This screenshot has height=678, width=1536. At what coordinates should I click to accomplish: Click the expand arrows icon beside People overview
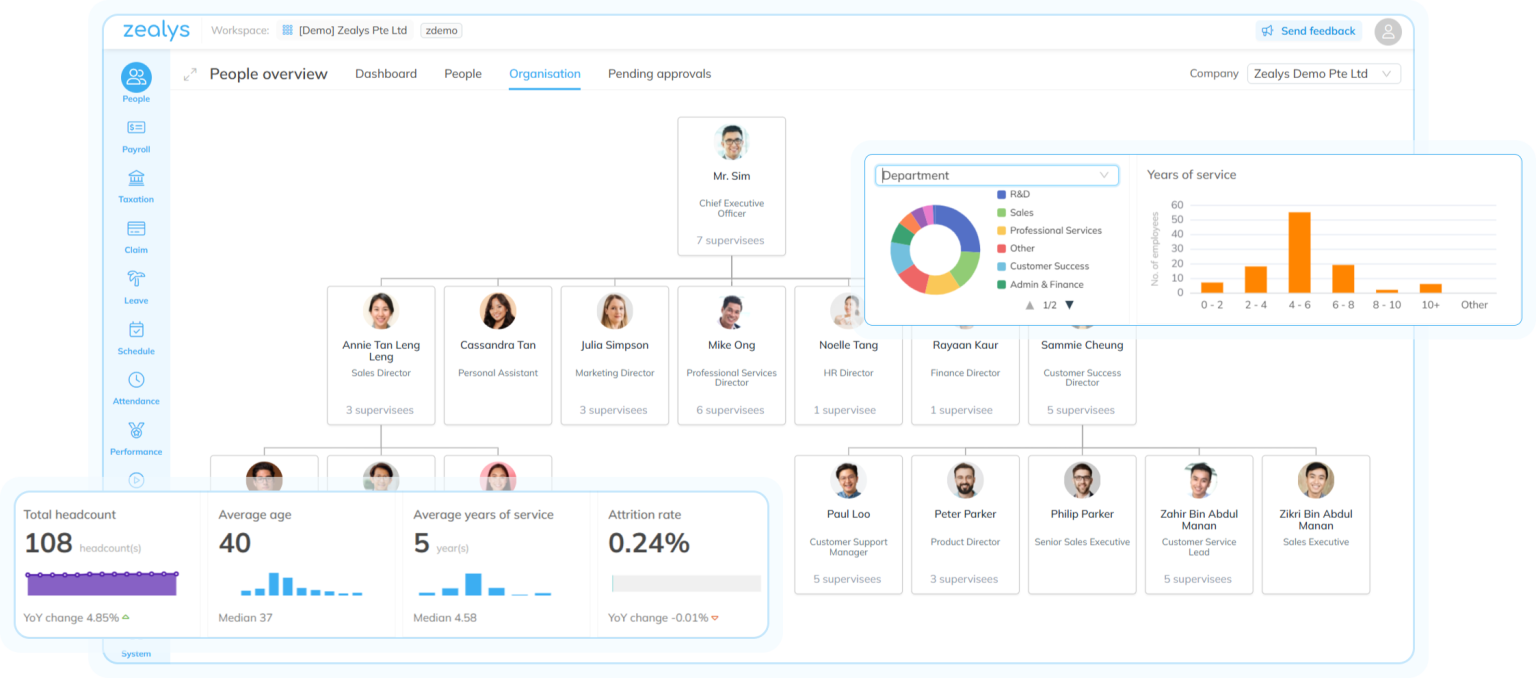click(x=190, y=74)
